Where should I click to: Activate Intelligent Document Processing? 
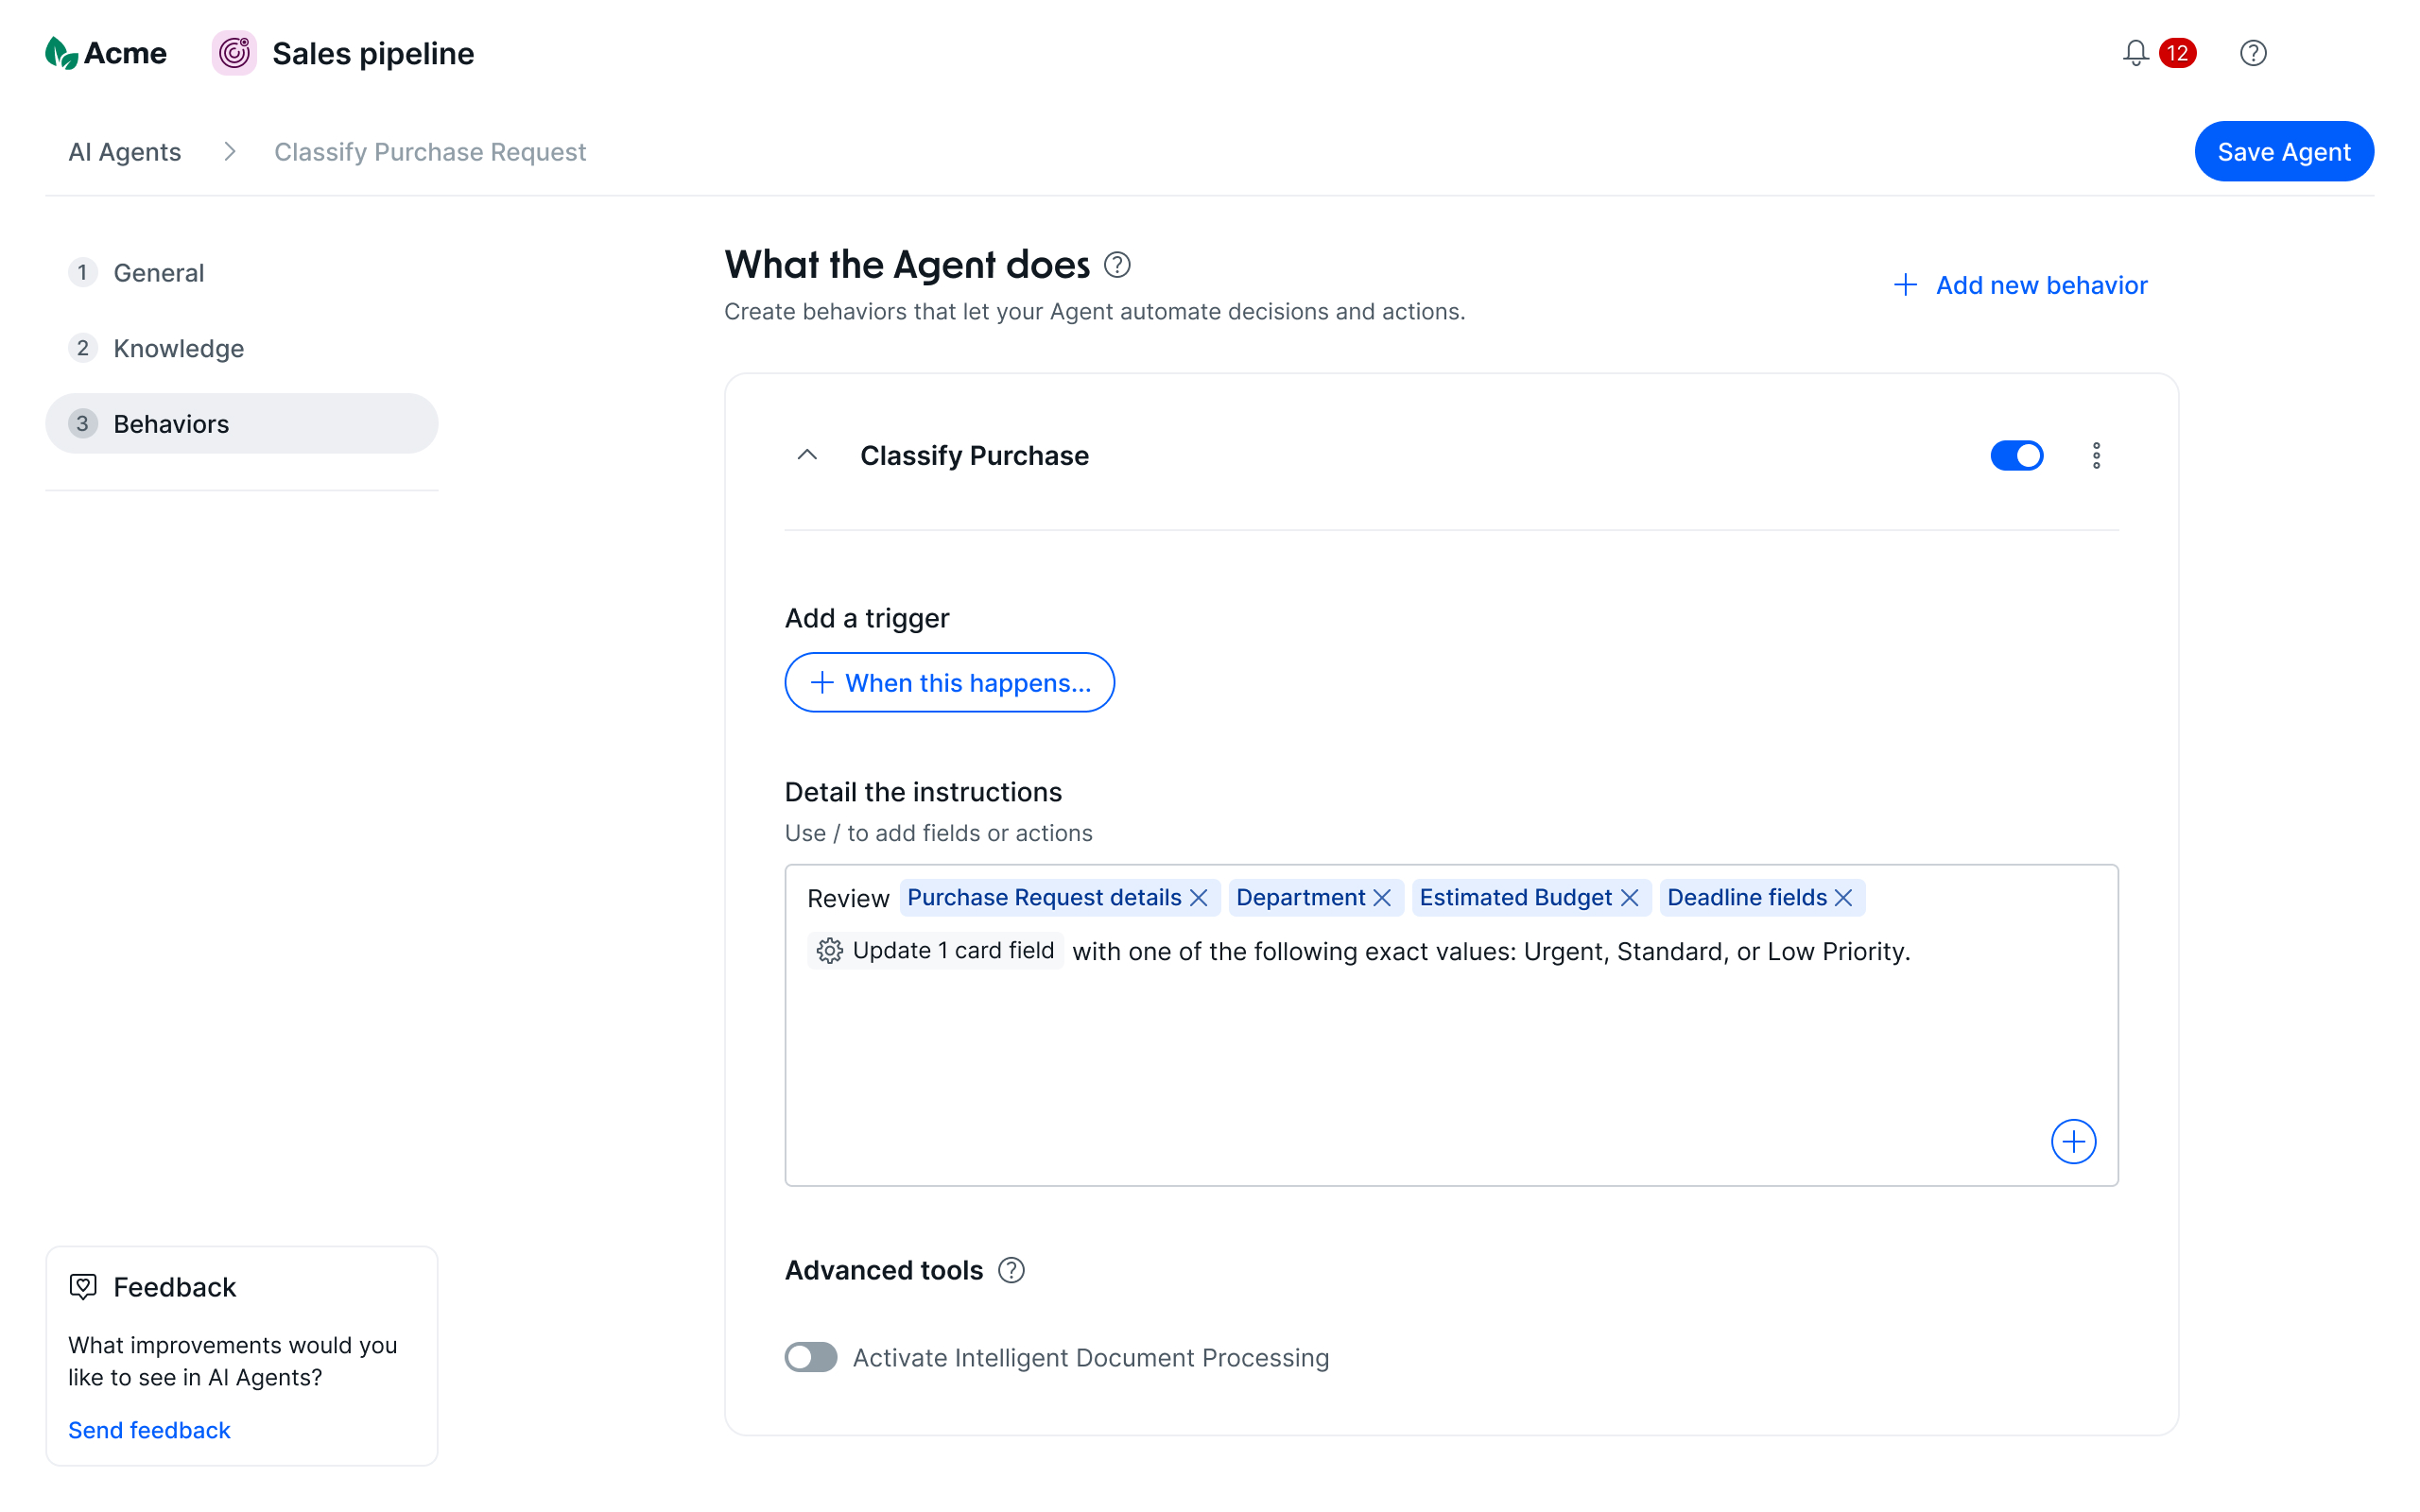[x=810, y=1357]
